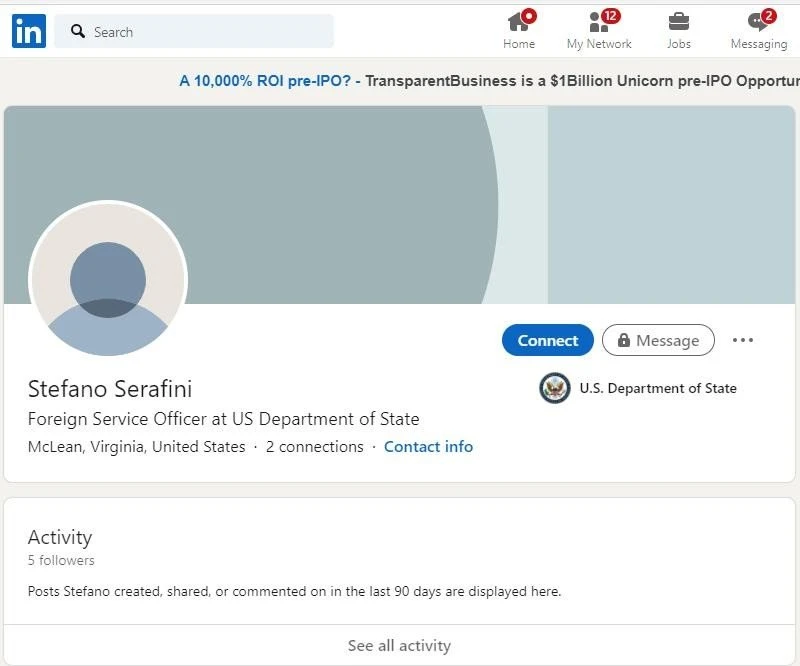
Task: Open the Messaging icon
Action: (758, 22)
